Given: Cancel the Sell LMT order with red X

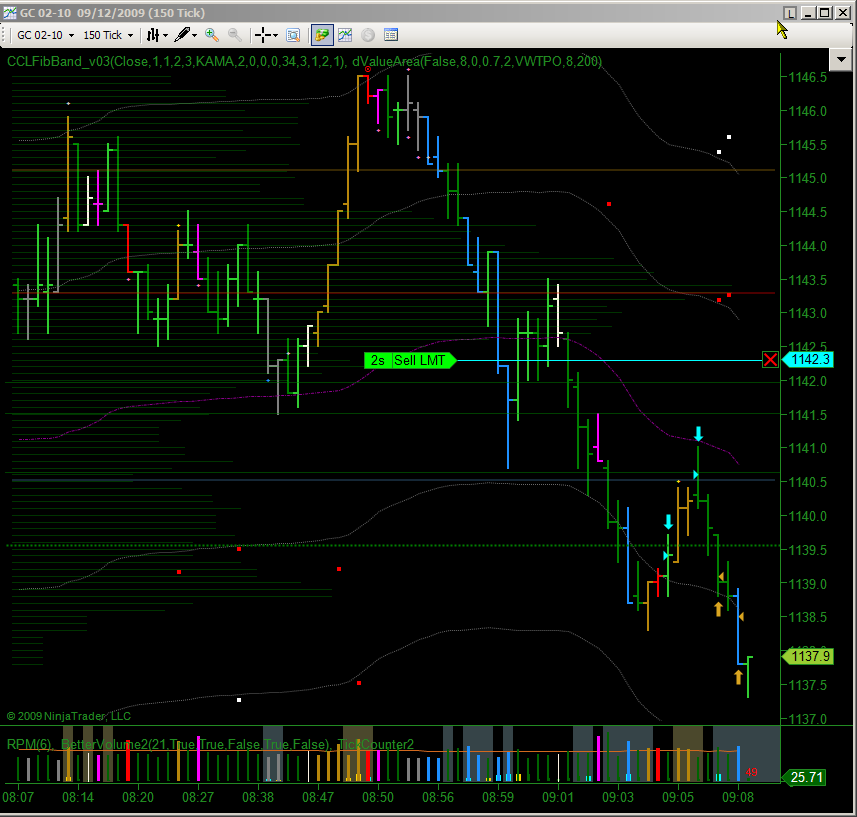Looking at the screenshot, I should click(x=770, y=360).
